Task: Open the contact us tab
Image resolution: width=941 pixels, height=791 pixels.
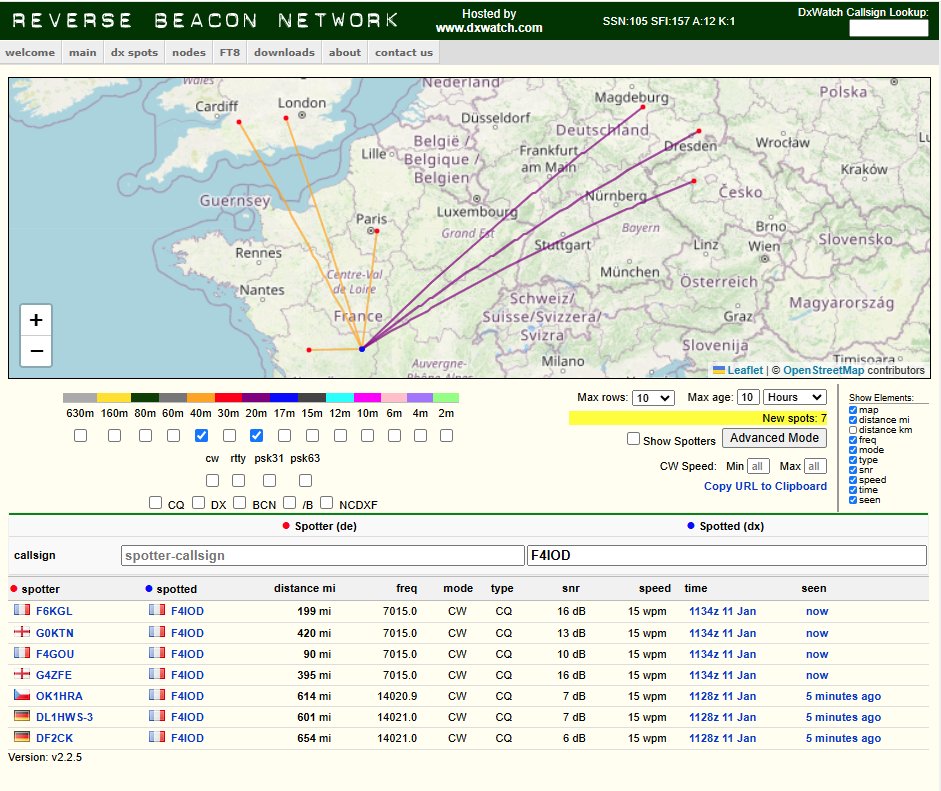Action: pos(404,52)
